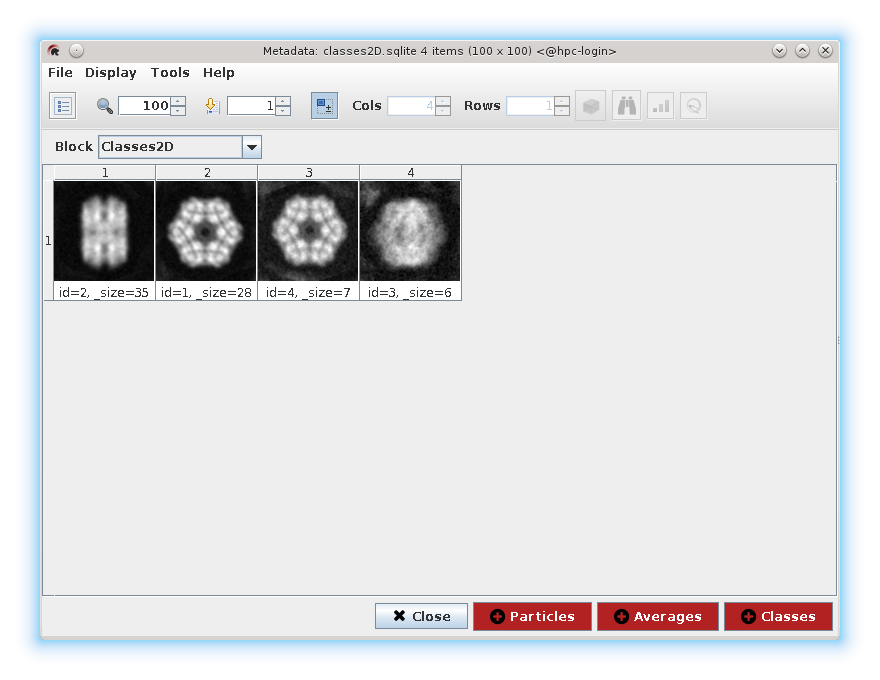Close the Metadata window with X
Viewport: 880px width, 680px height.
pyautogui.click(x=825, y=50)
